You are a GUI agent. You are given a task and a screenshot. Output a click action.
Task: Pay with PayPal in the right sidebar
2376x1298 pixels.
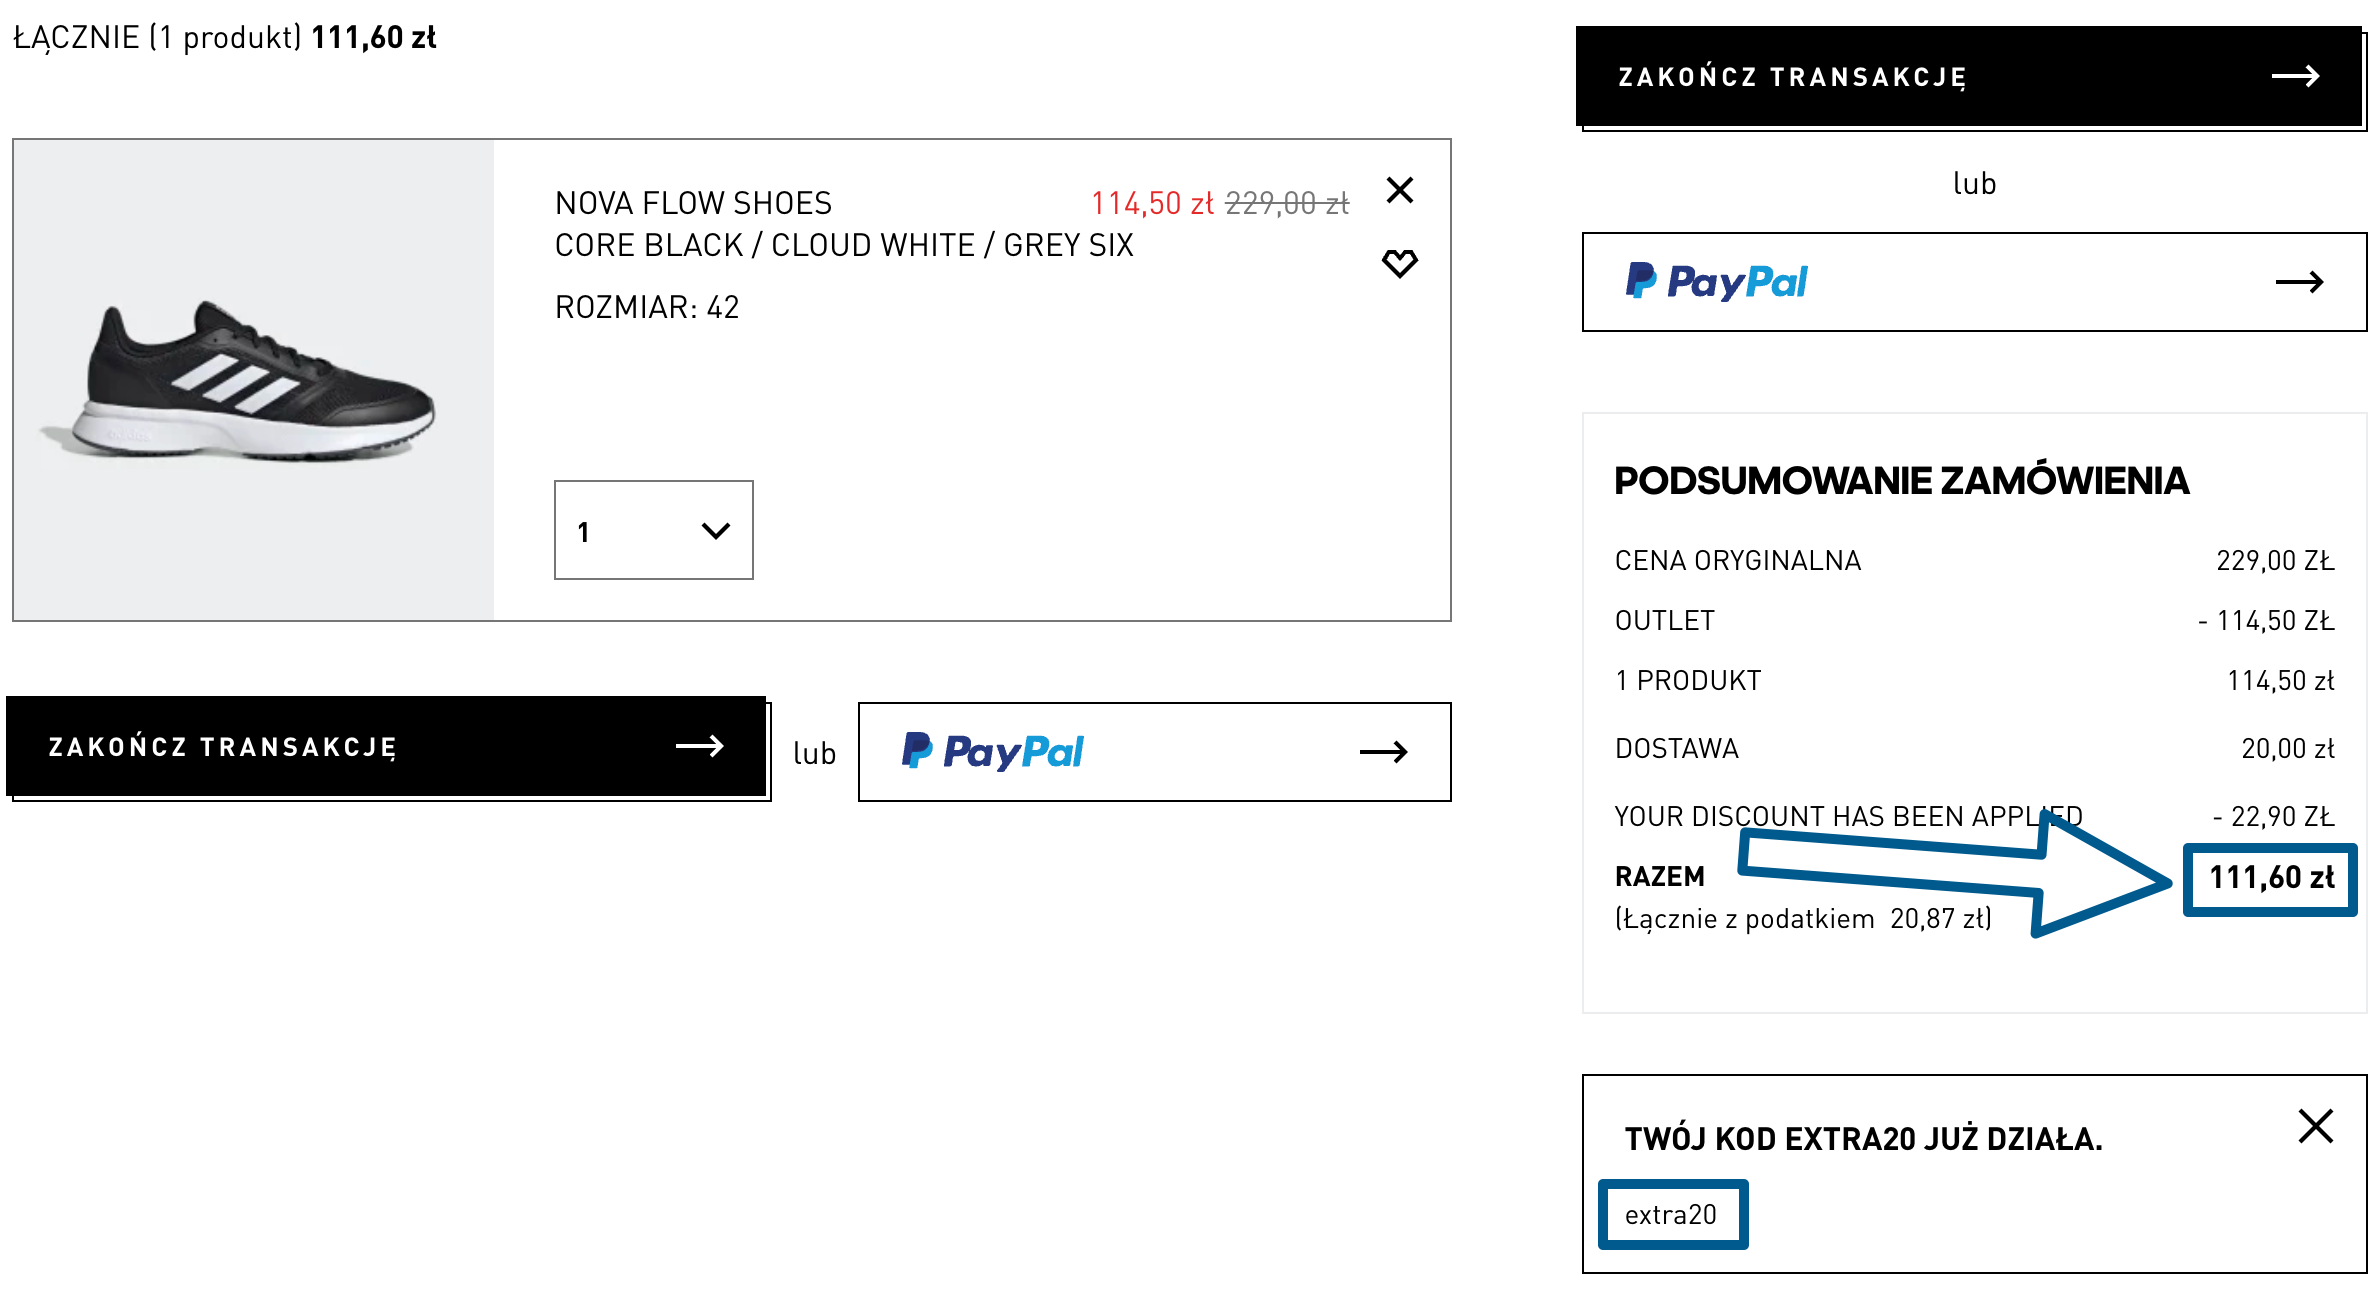[x=1973, y=282]
